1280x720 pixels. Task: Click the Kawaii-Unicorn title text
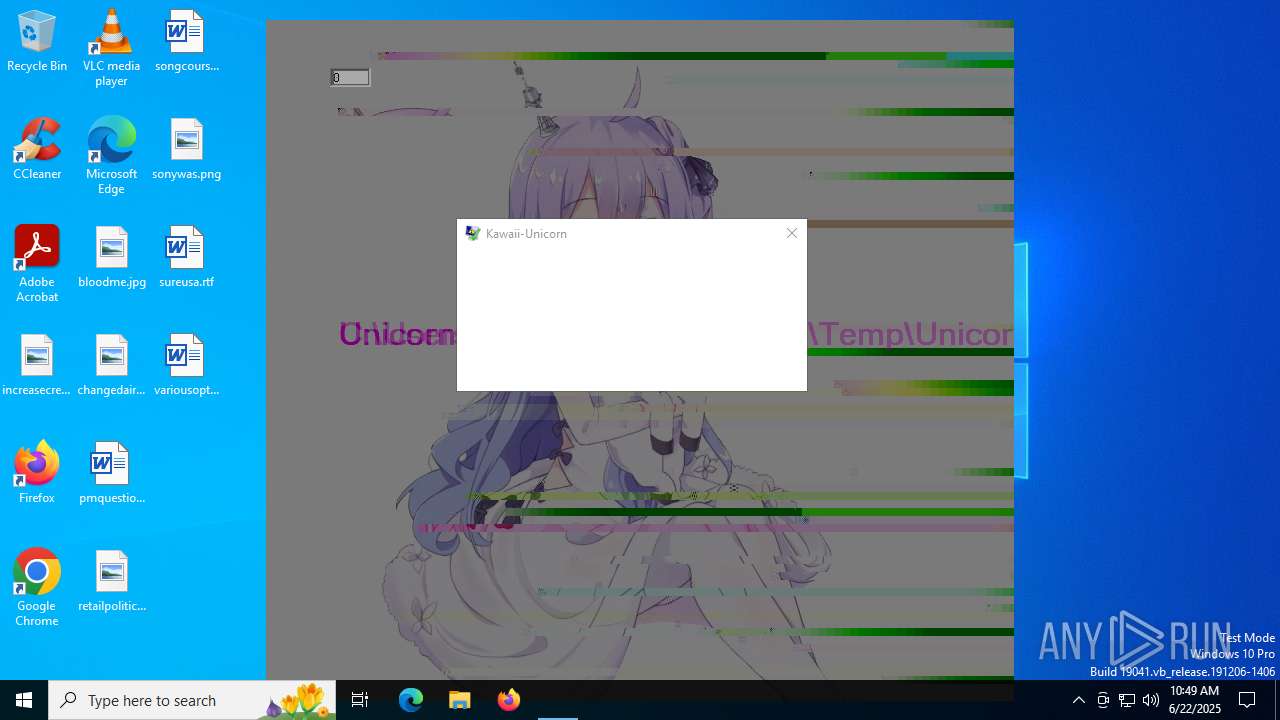[526, 234]
